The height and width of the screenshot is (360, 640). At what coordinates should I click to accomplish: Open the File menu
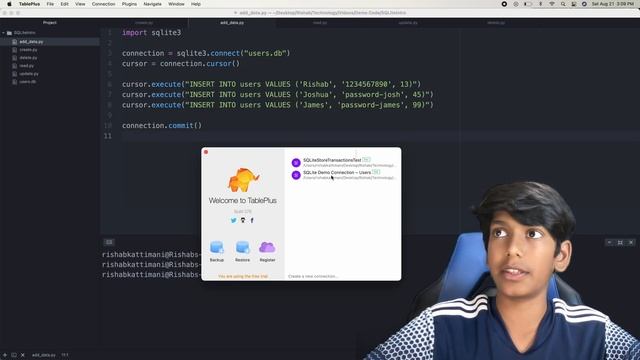pos(50,4)
